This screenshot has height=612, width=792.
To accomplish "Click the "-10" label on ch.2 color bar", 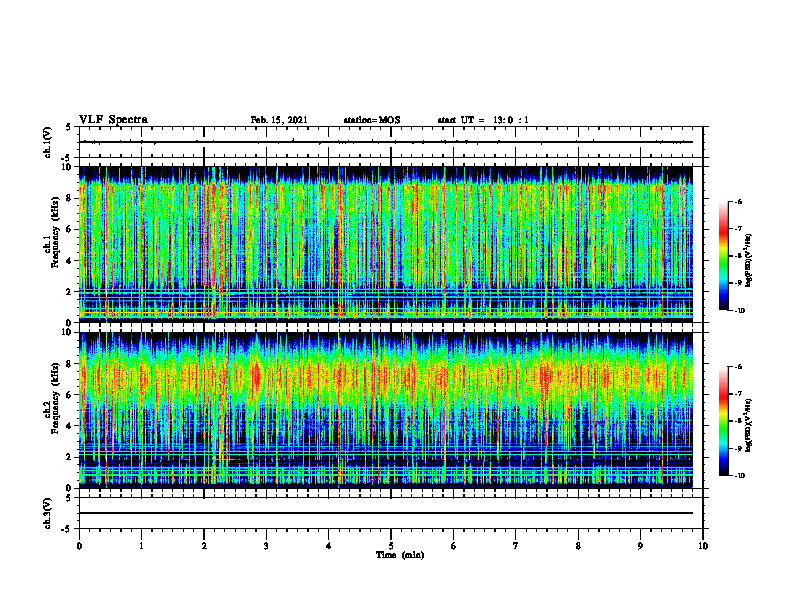I will coord(740,476).
